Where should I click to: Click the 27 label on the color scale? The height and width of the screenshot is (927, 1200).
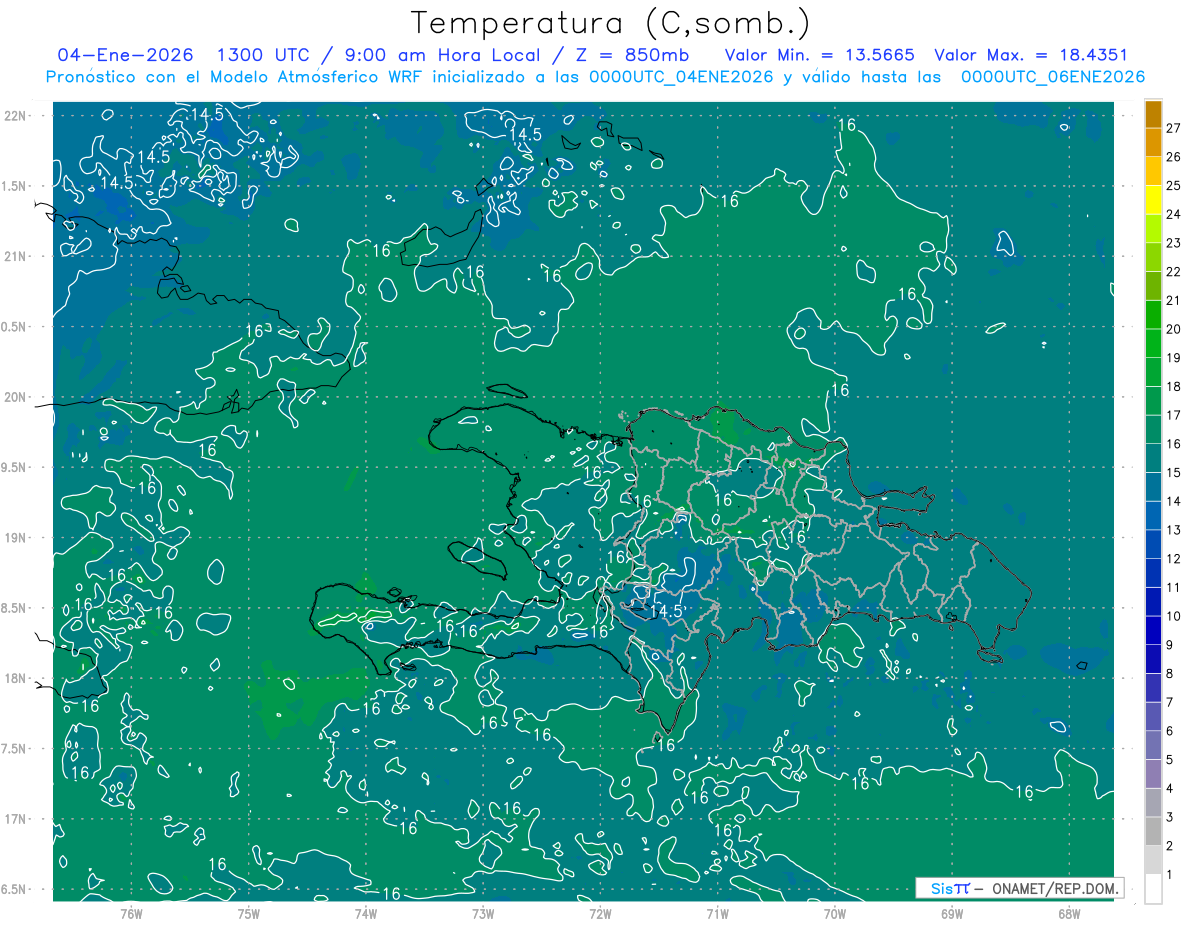[x=1174, y=128]
